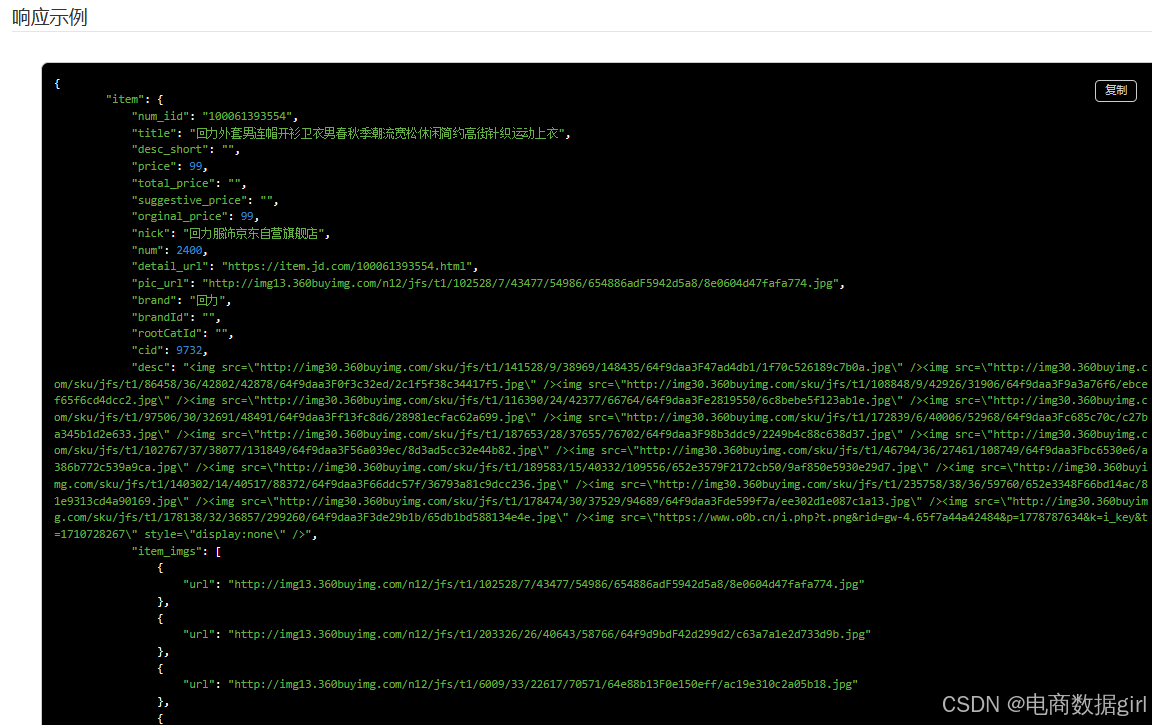Click the "rootCatId" line

click(x=182, y=333)
